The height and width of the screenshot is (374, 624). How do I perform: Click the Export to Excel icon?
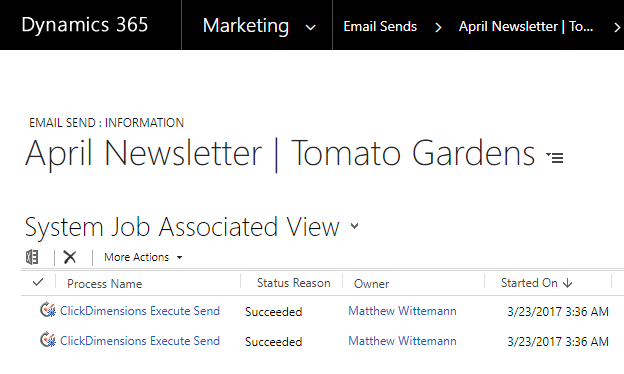(x=32, y=257)
